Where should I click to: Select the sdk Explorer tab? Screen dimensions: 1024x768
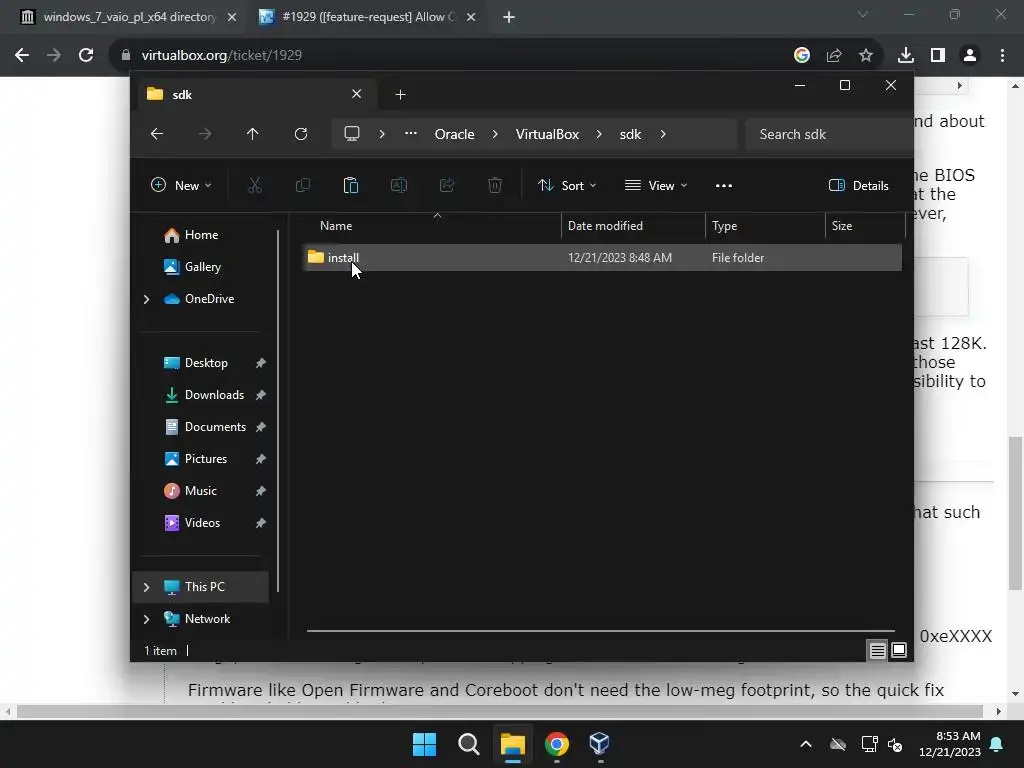click(x=255, y=95)
